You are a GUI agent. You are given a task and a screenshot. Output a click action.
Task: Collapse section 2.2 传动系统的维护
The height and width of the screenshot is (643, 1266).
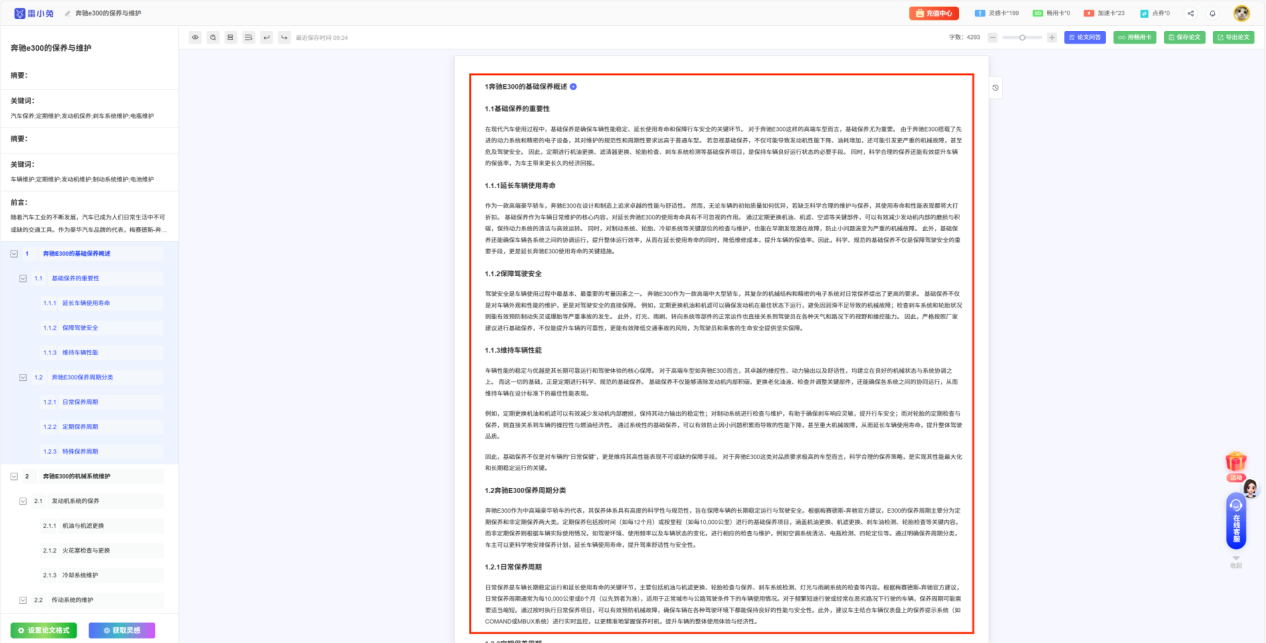(23, 600)
